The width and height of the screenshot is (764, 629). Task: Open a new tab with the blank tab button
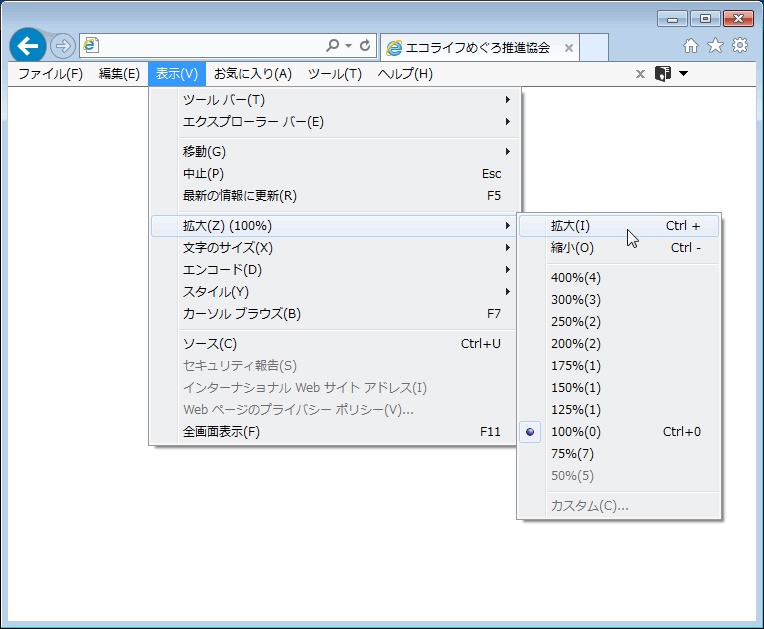click(x=594, y=48)
